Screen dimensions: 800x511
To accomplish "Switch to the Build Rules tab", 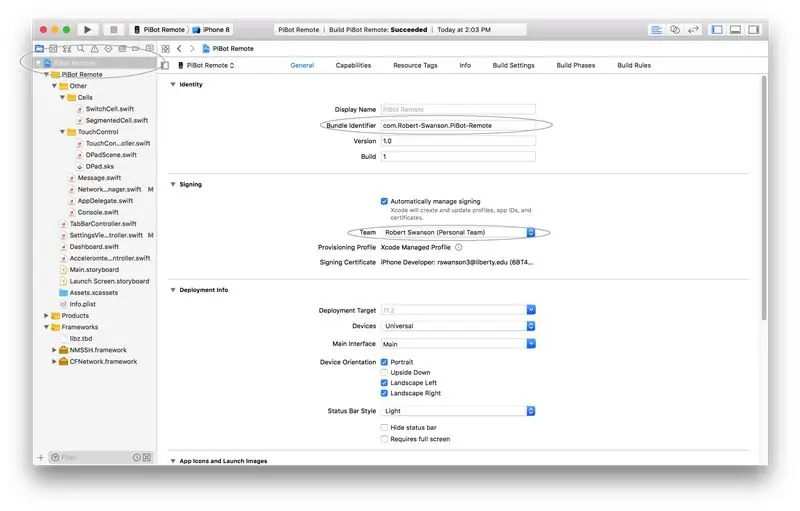I will 634,65.
